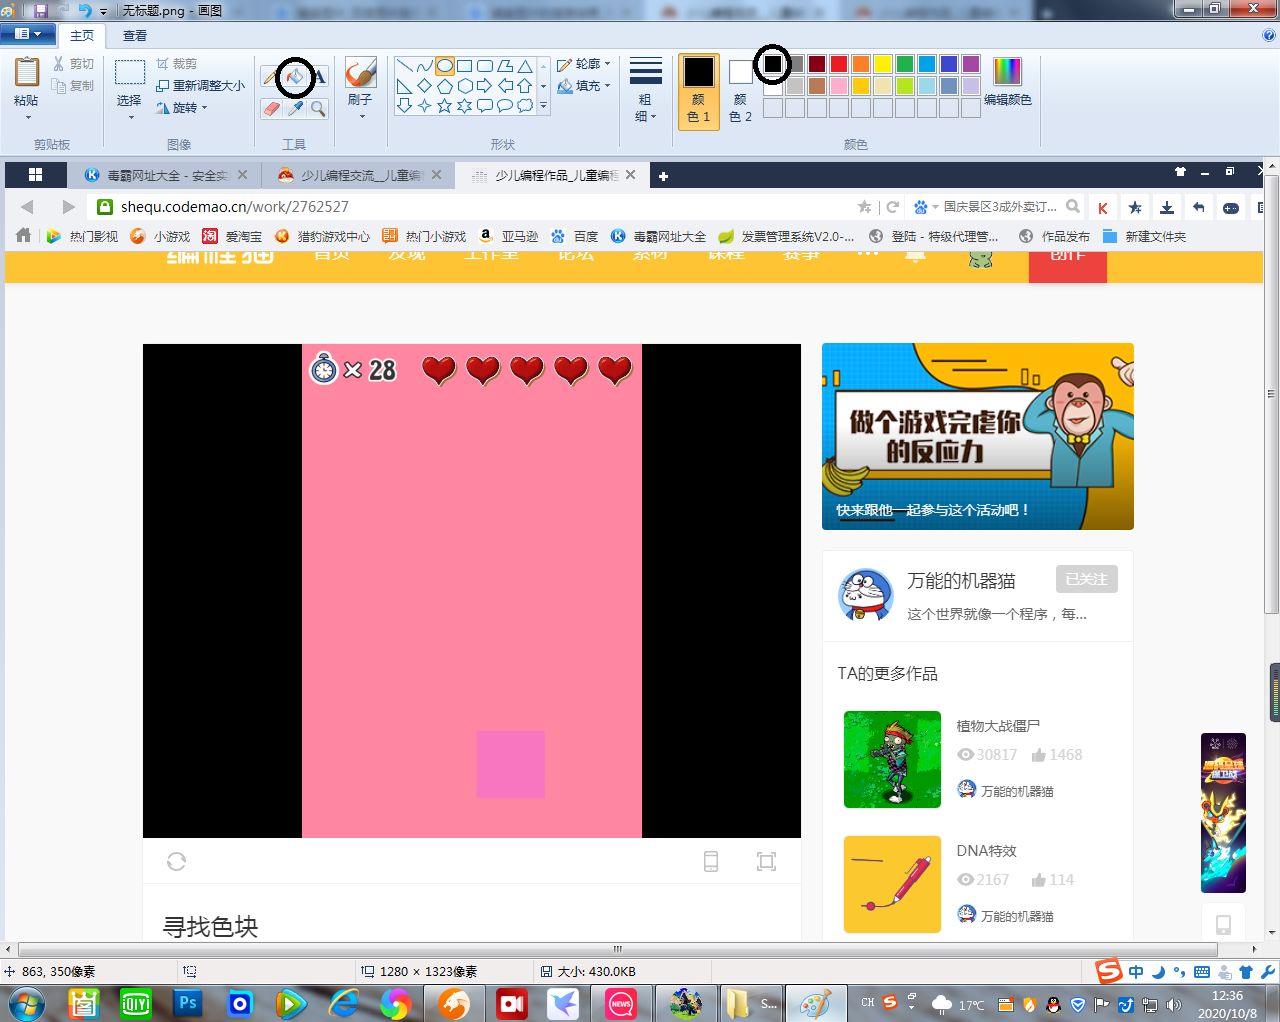Expand the 轮廓 outline dropdown
The image size is (1280, 1022).
coord(584,64)
